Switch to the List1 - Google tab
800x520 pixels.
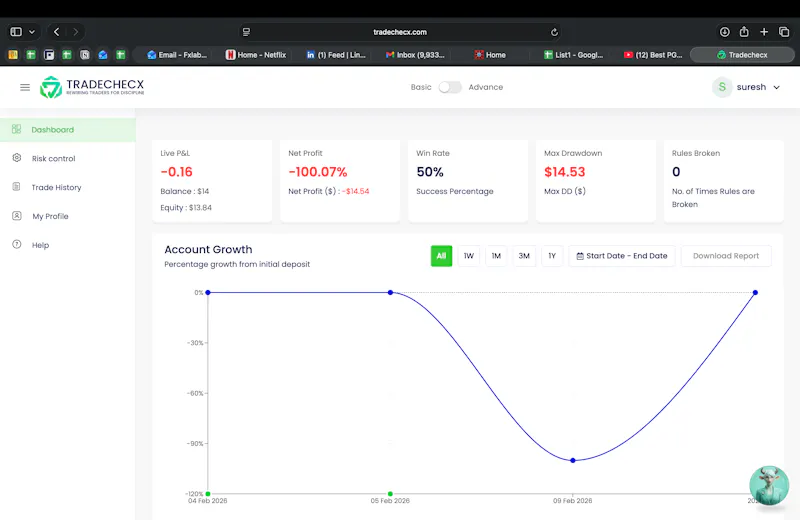(573, 55)
